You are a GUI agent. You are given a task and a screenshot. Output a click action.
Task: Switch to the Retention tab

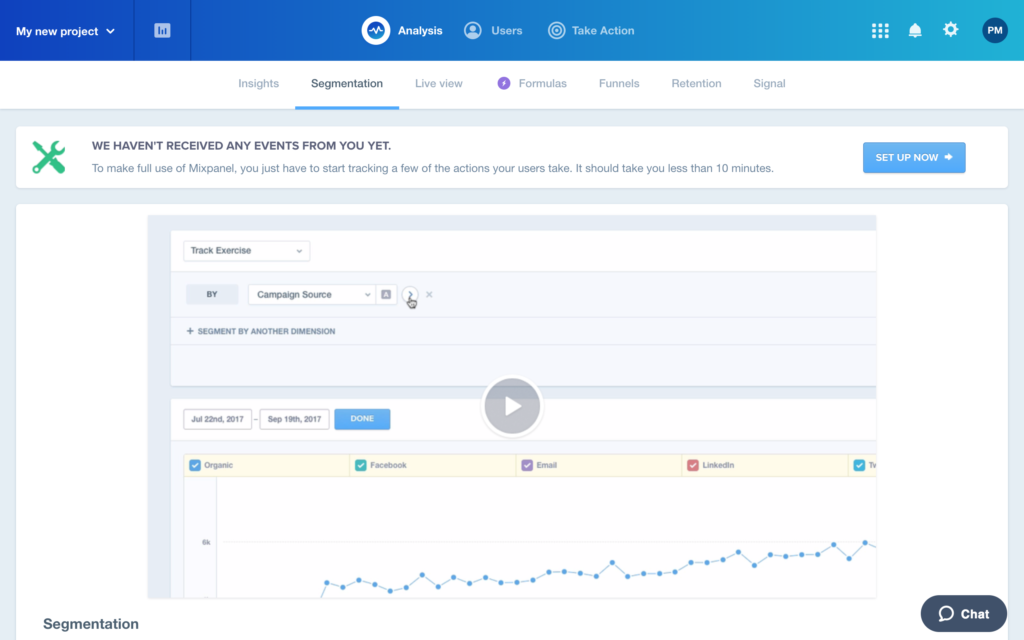click(x=696, y=84)
